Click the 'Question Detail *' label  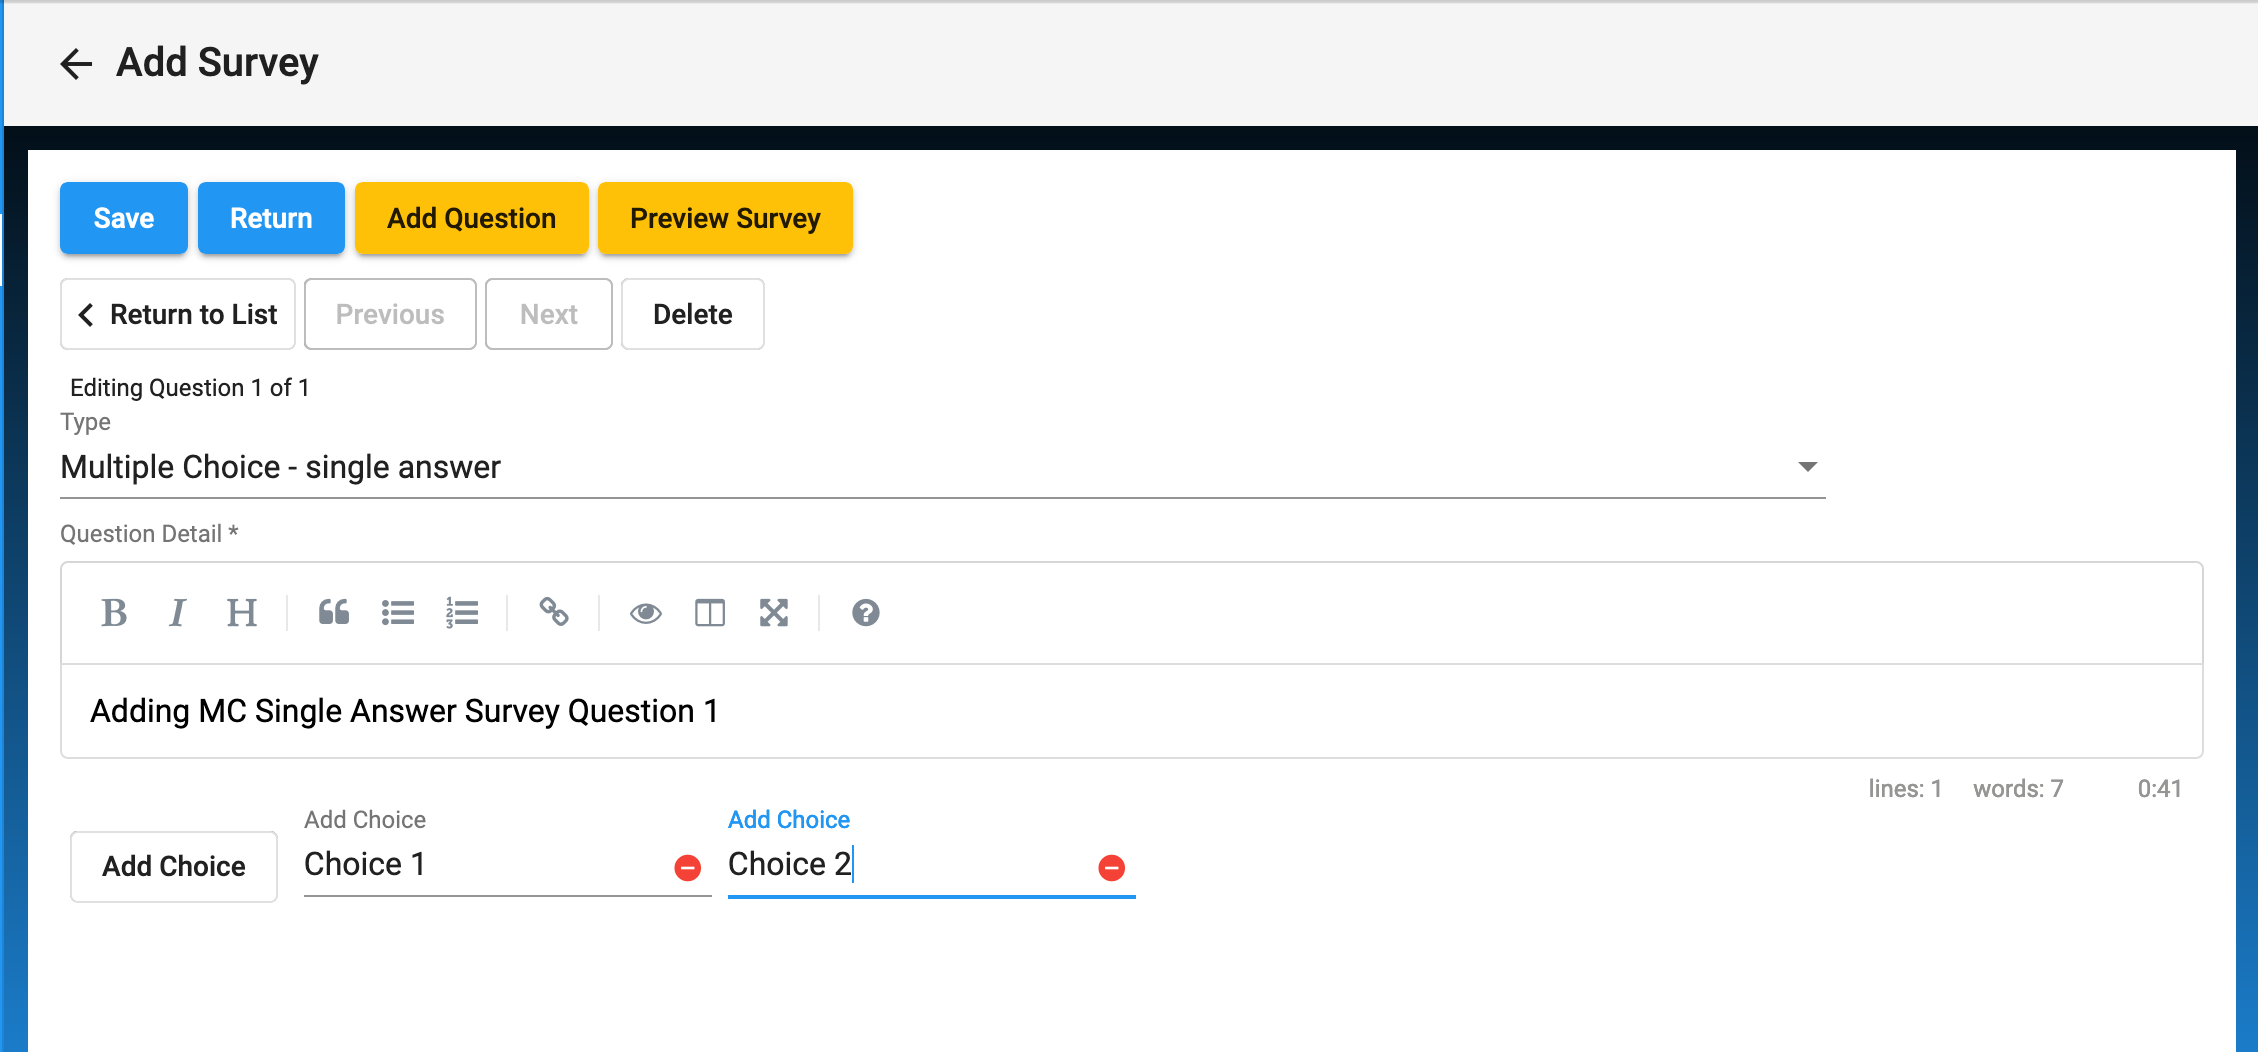[149, 534]
